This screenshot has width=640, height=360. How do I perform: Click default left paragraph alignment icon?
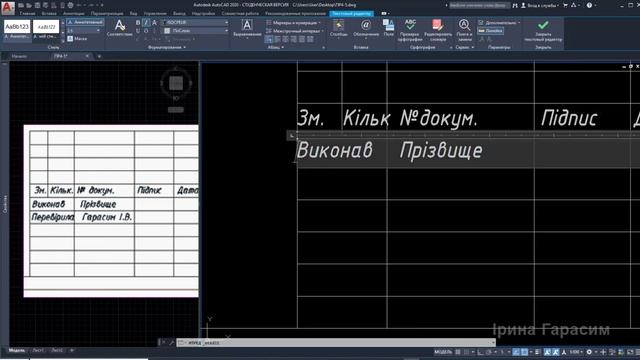(x=269, y=39)
